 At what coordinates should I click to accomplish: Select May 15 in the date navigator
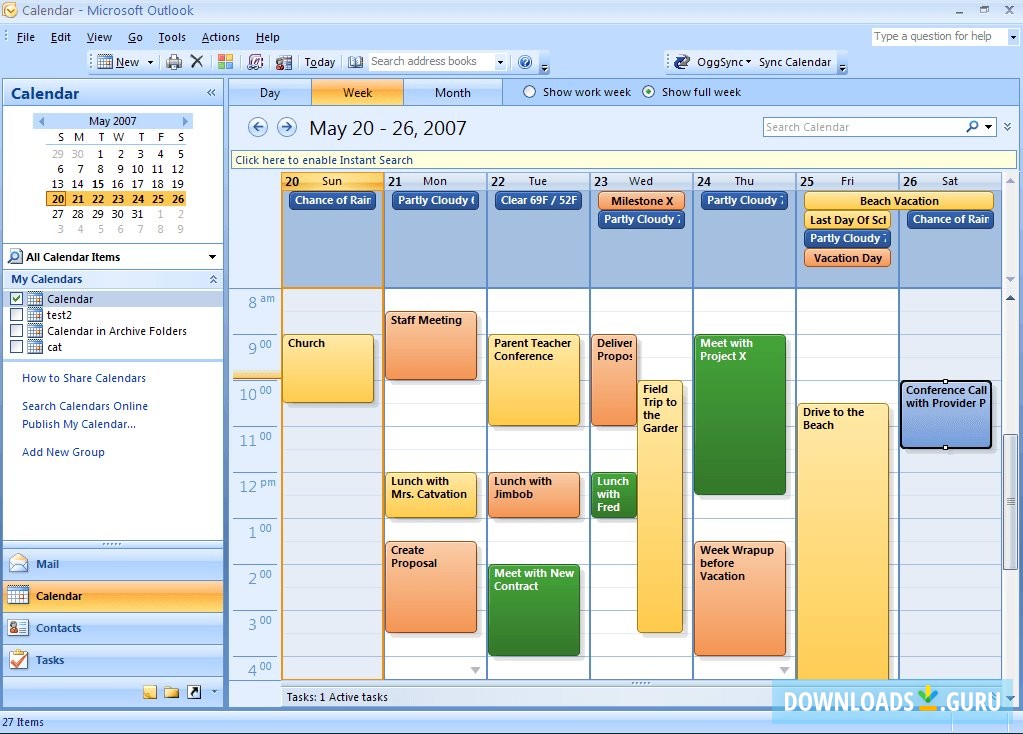click(x=98, y=184)
